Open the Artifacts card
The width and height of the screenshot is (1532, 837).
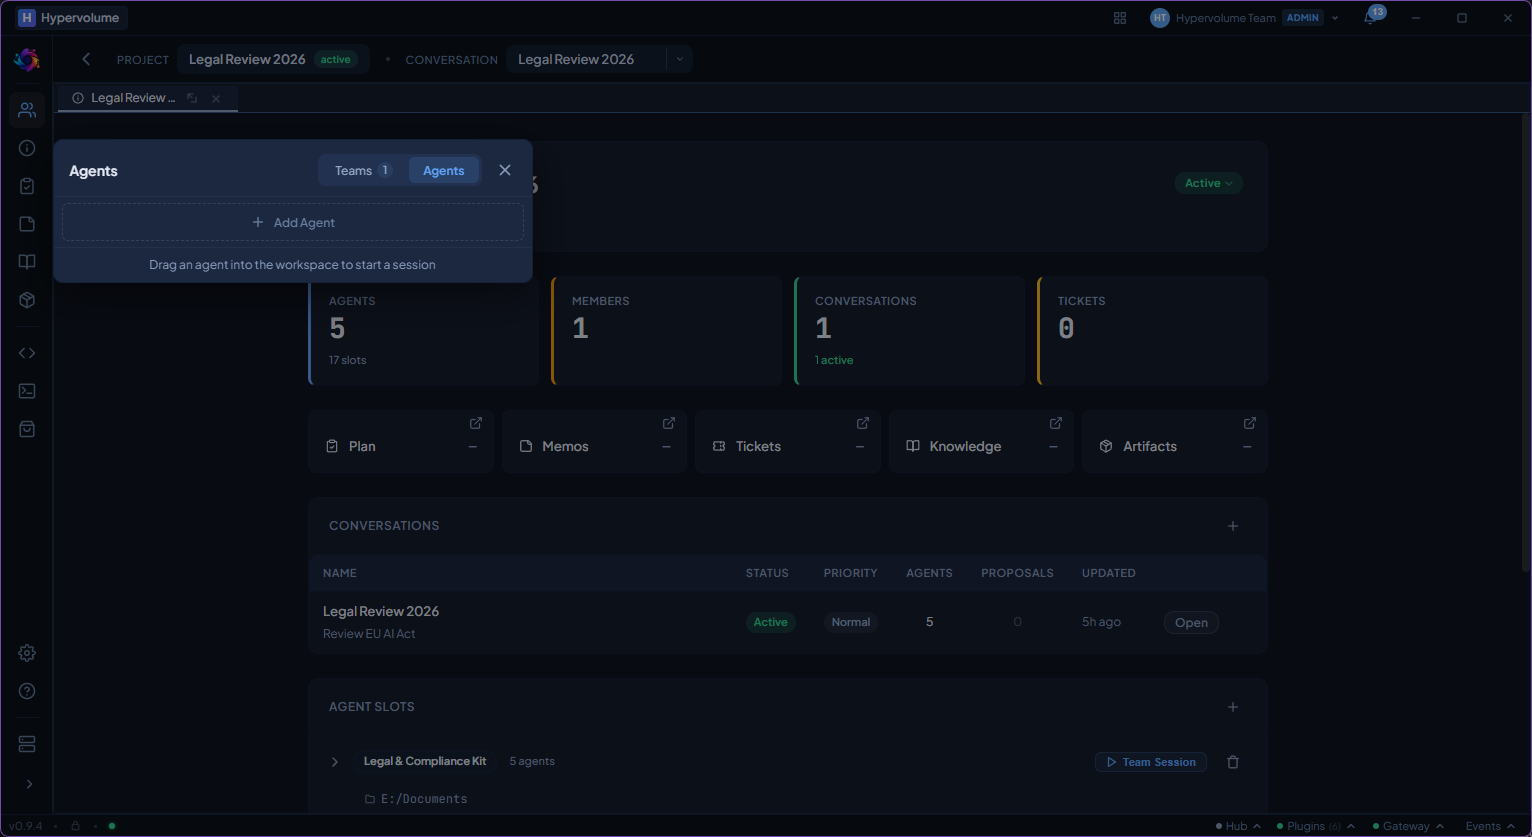[x=1175, y=441]
